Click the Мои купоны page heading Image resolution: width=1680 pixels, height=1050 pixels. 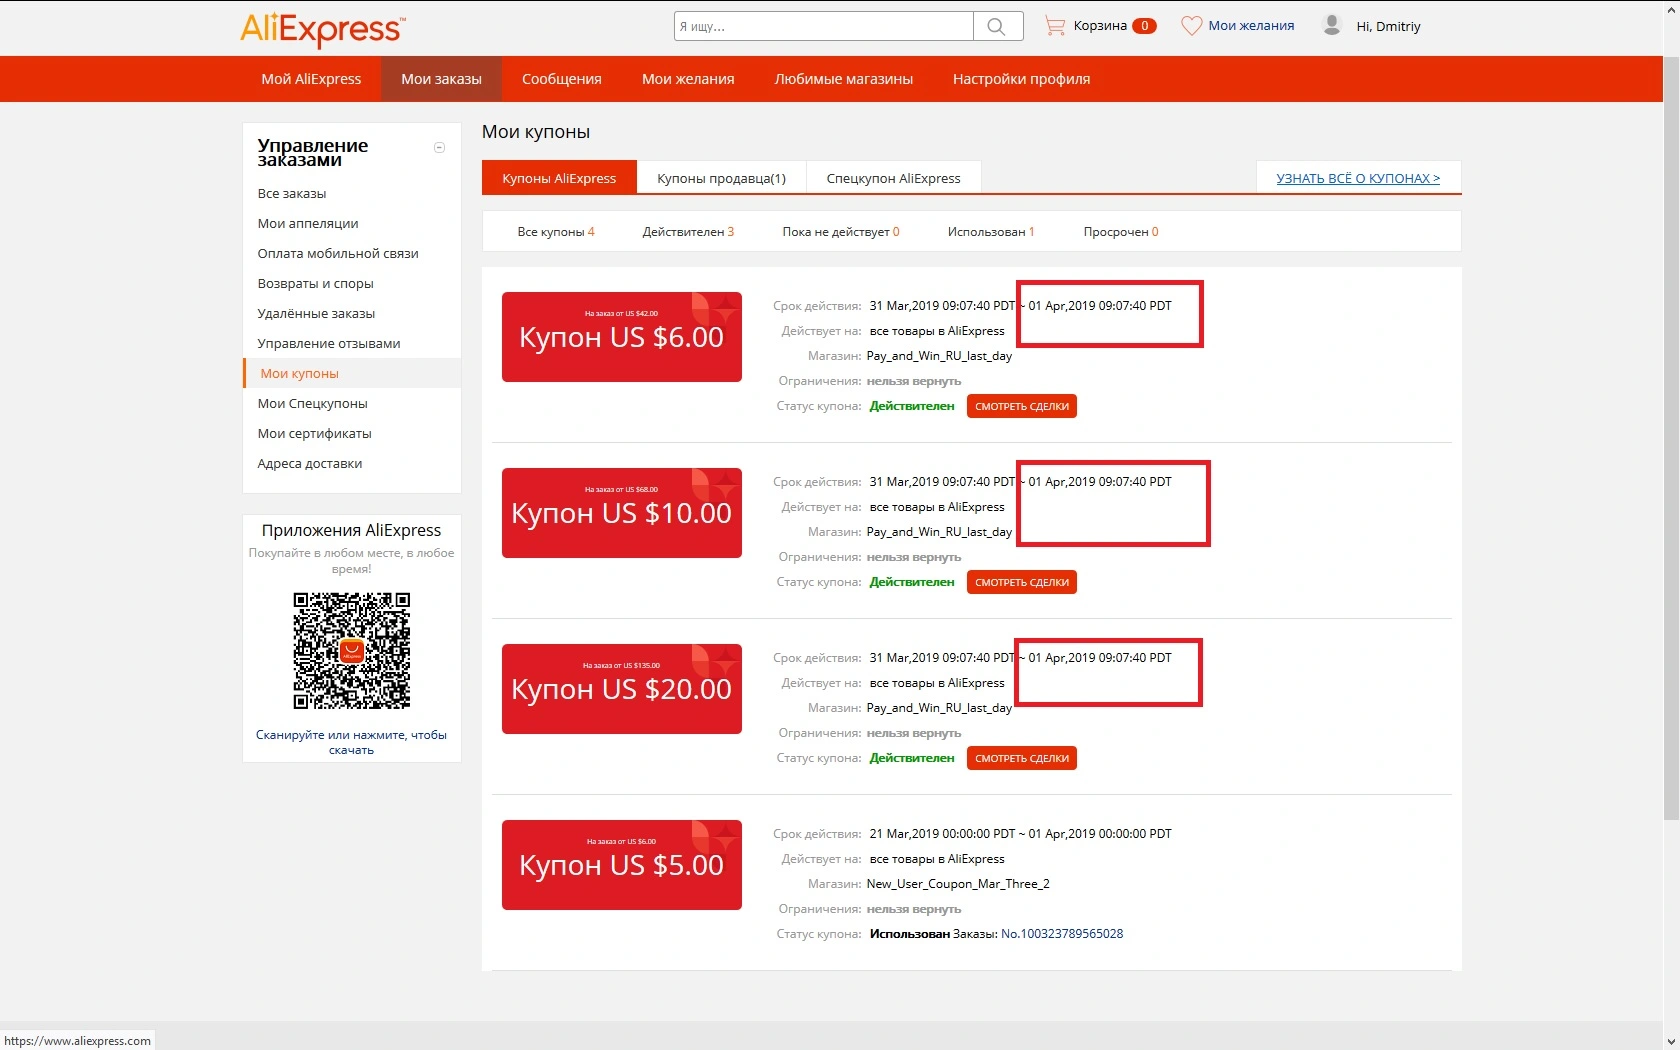[536, 132]
